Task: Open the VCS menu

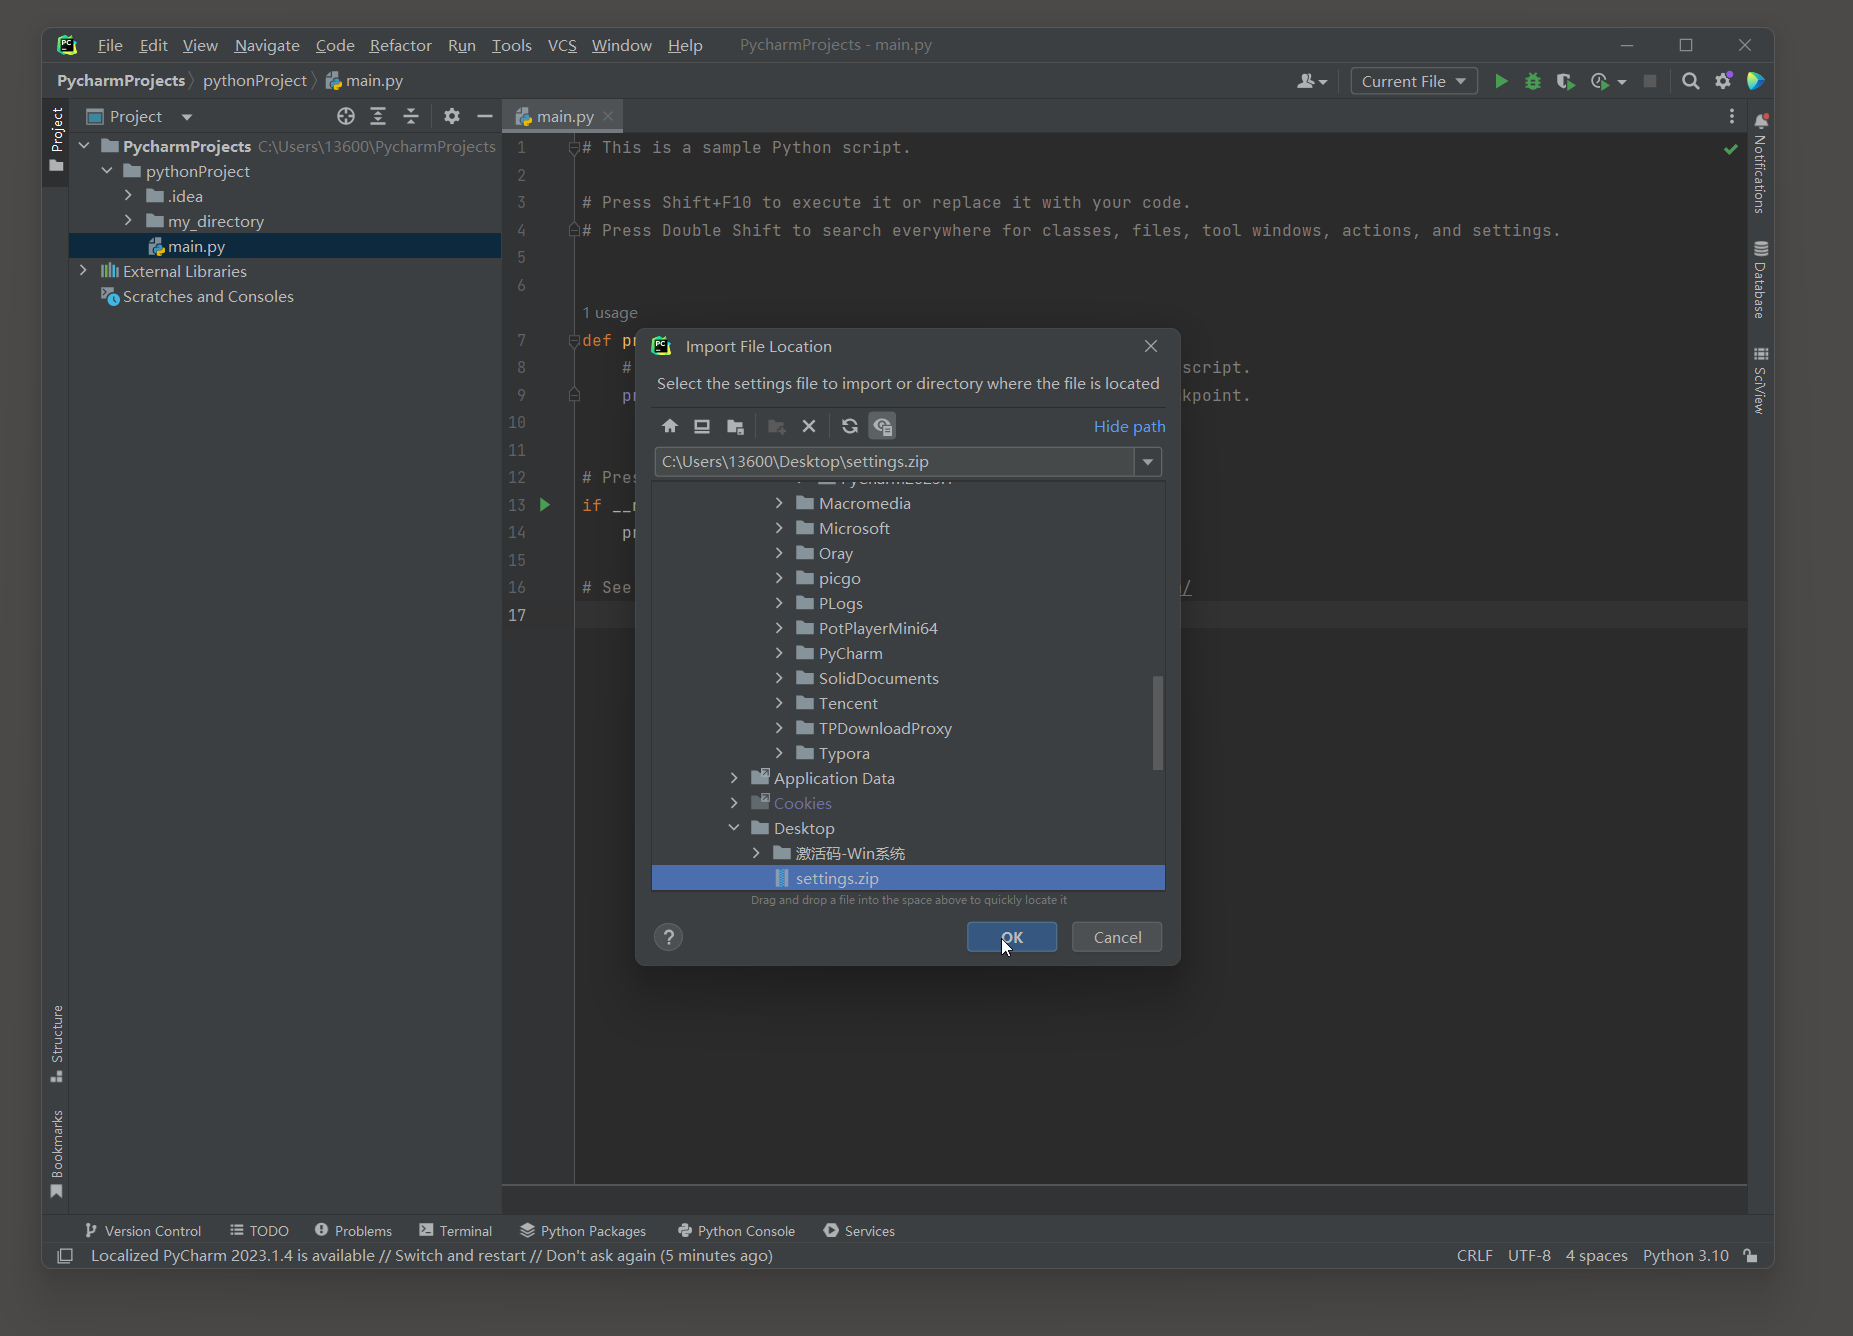Action: 562,45
